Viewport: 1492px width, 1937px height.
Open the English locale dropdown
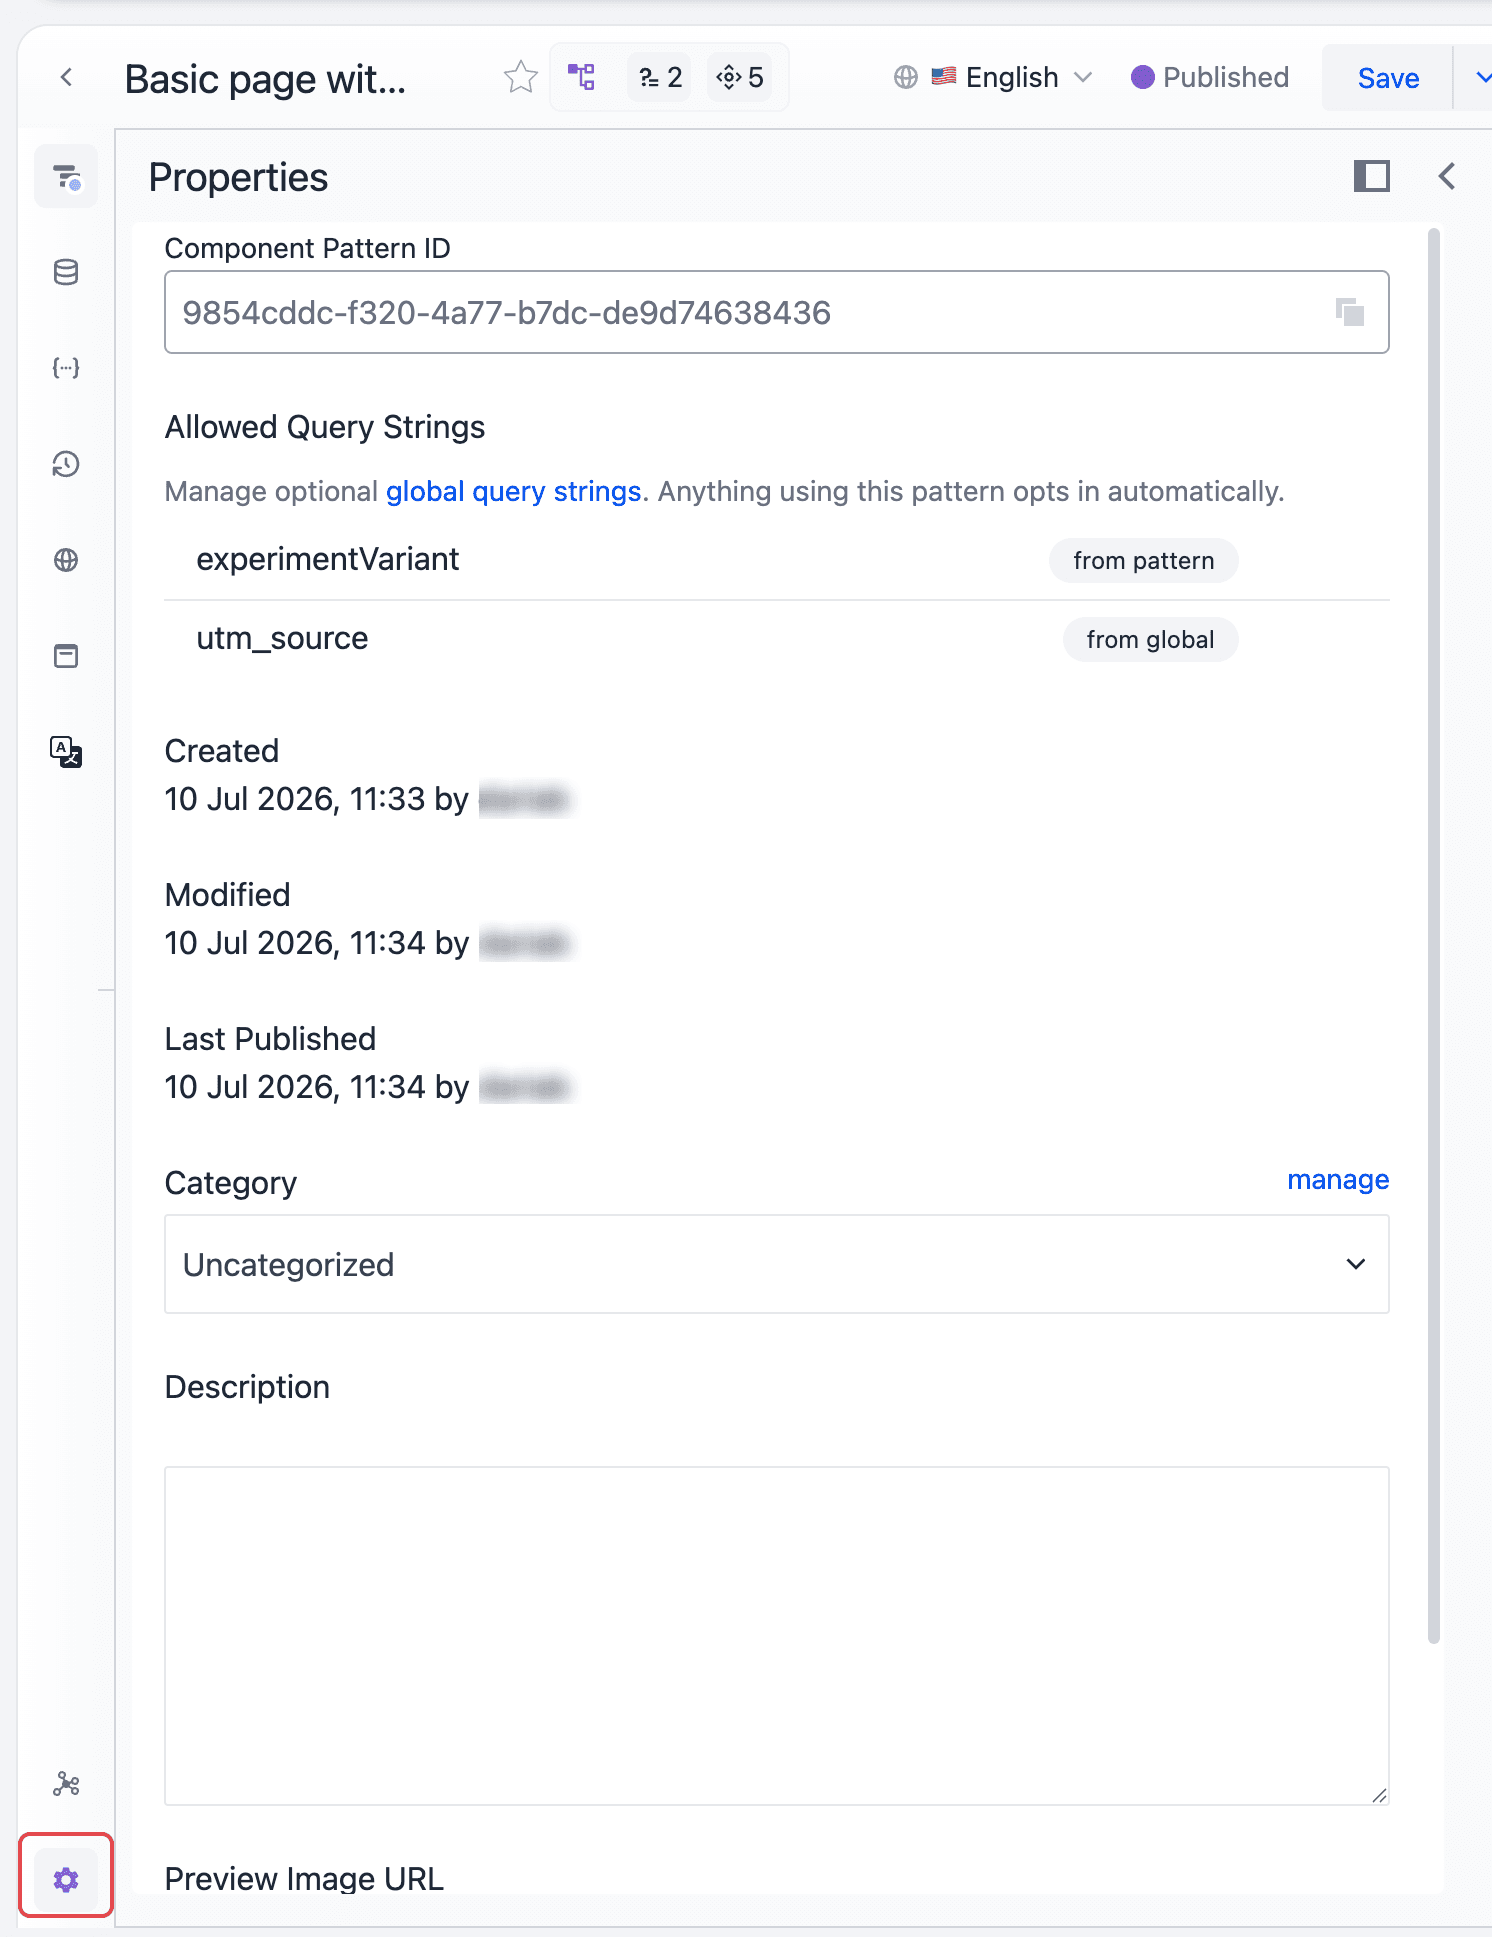tap(993, 77)
